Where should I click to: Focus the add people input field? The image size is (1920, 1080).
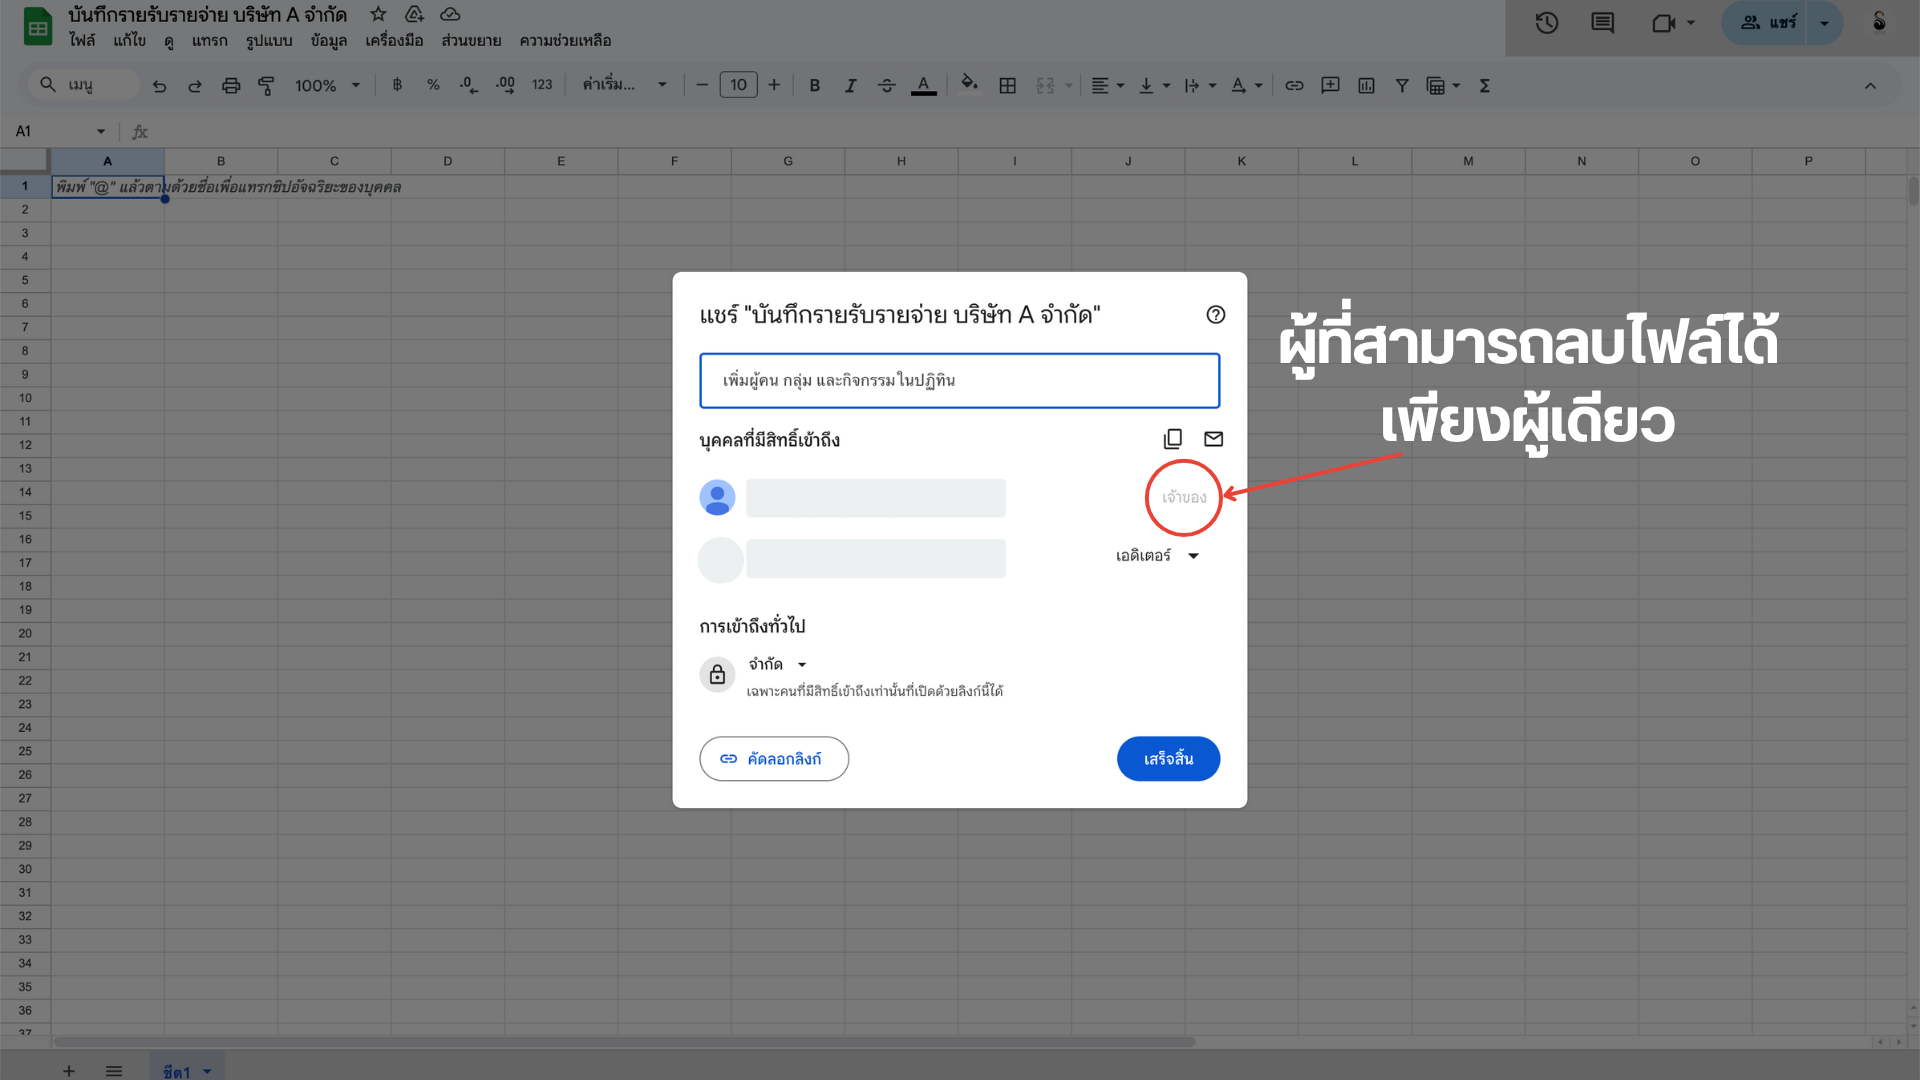pos(959,380)
